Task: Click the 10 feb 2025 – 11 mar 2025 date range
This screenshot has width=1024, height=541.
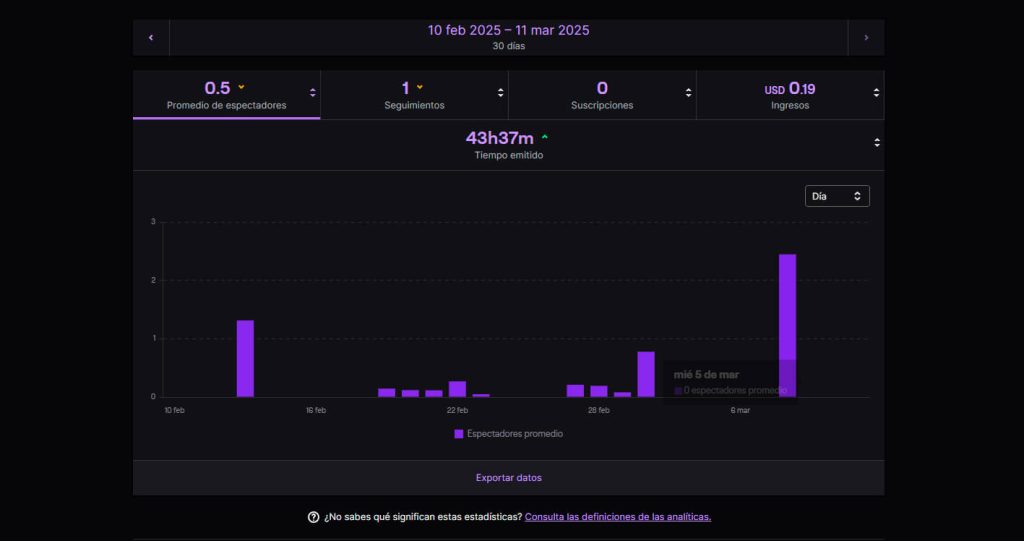Action: (x=508, y=30)
